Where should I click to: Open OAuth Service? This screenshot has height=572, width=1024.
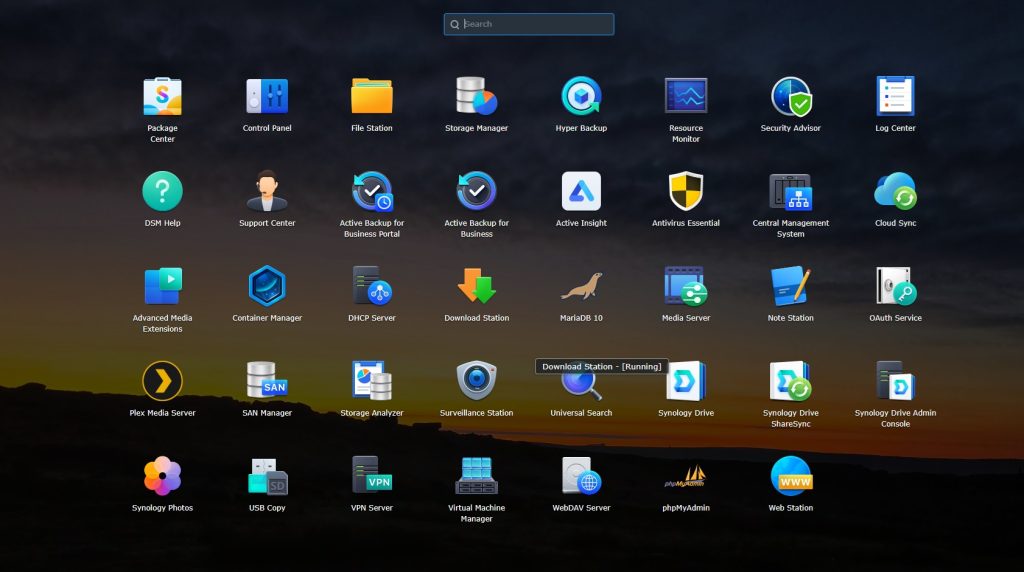[x=895, y=286]
